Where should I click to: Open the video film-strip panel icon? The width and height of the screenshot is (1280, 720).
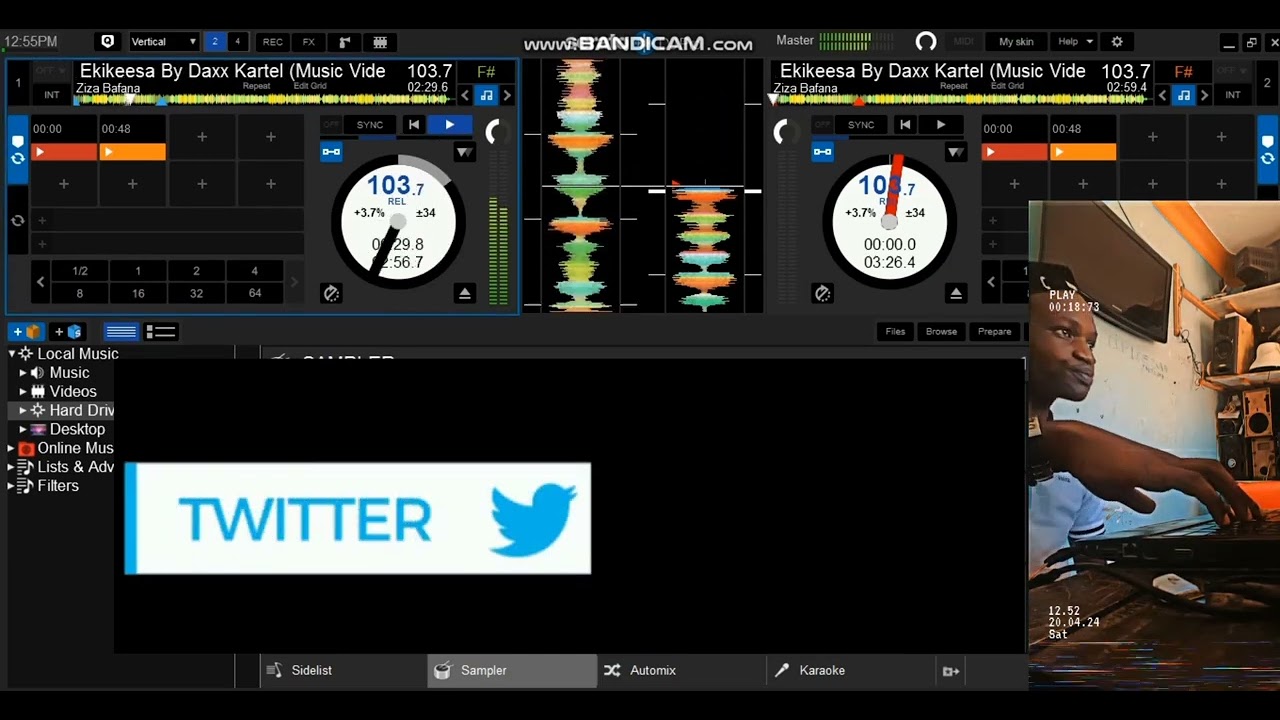[x=380, y=42]
